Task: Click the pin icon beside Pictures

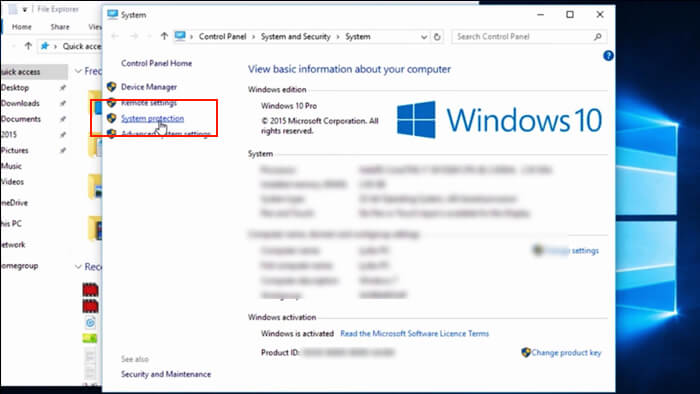Action: [63, 151]
